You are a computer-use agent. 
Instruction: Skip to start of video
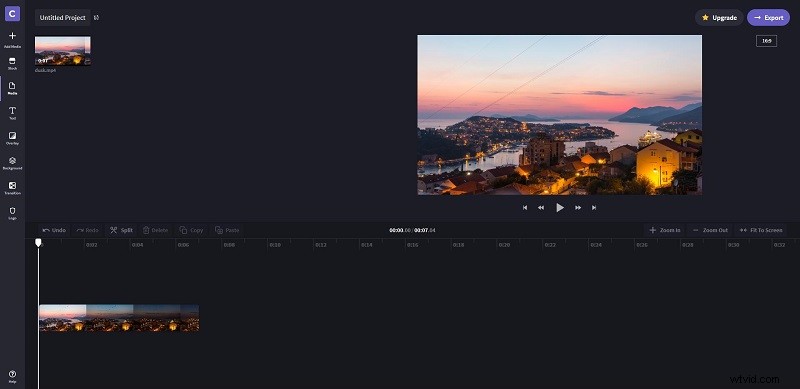[x=524, y=208]
